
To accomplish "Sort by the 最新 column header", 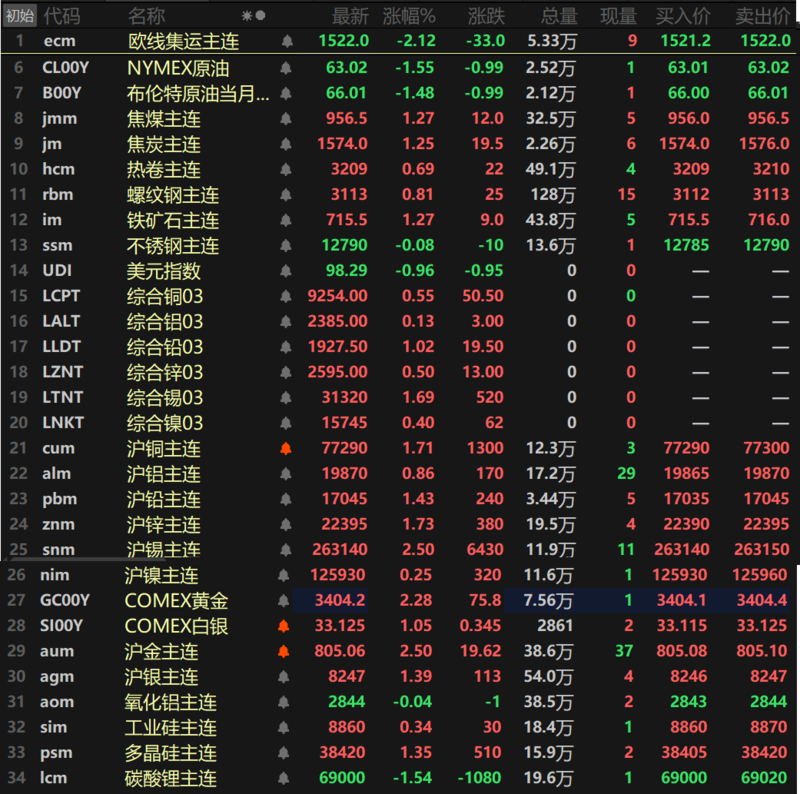I will (x=350, y=16).
